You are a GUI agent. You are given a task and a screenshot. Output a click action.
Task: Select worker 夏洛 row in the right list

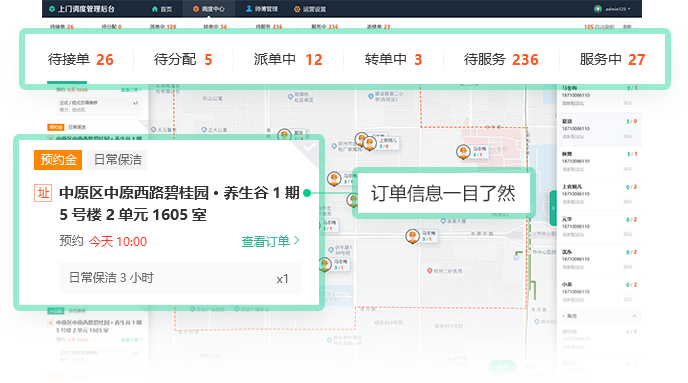[x=599, y=129]
